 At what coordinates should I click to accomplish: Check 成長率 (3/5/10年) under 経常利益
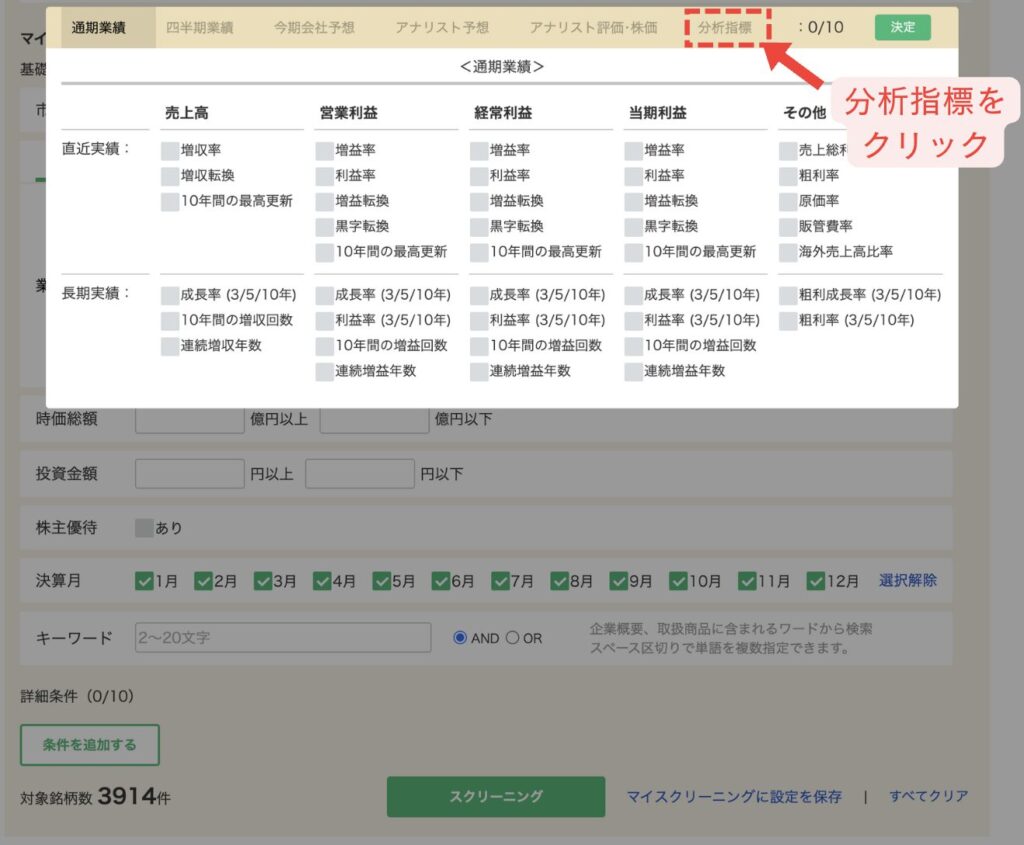click(x=479, y=296)
